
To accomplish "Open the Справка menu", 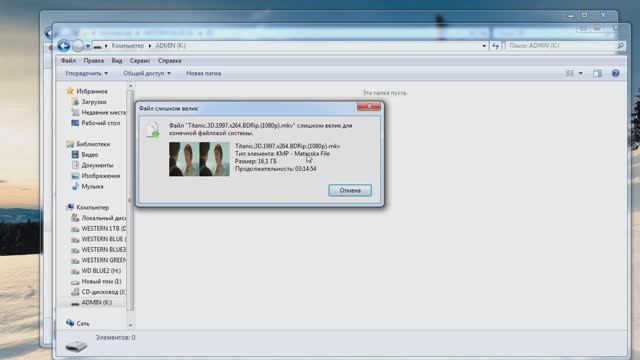I will [169, 60].
